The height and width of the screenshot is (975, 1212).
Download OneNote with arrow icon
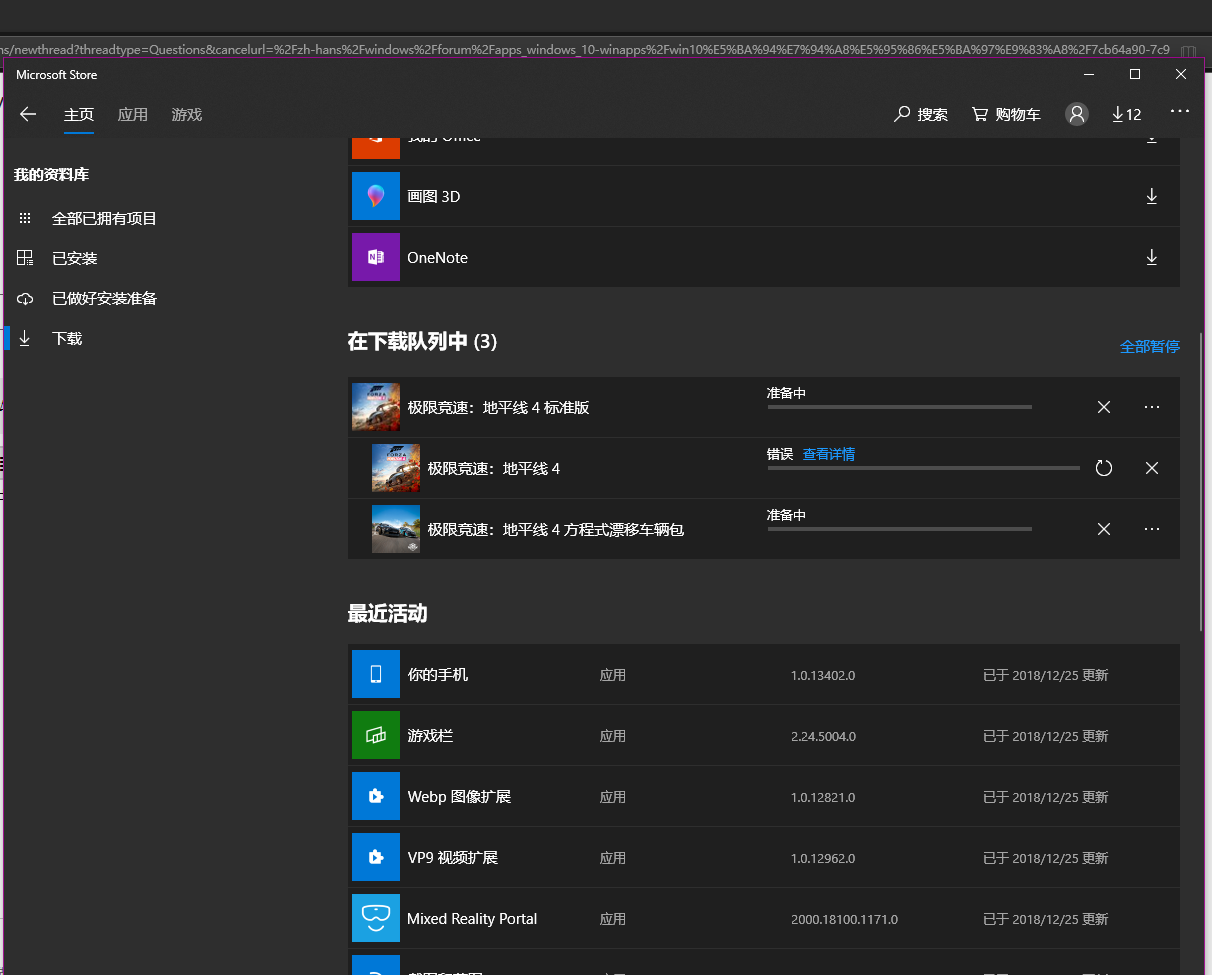click(x=1152, y=257)
